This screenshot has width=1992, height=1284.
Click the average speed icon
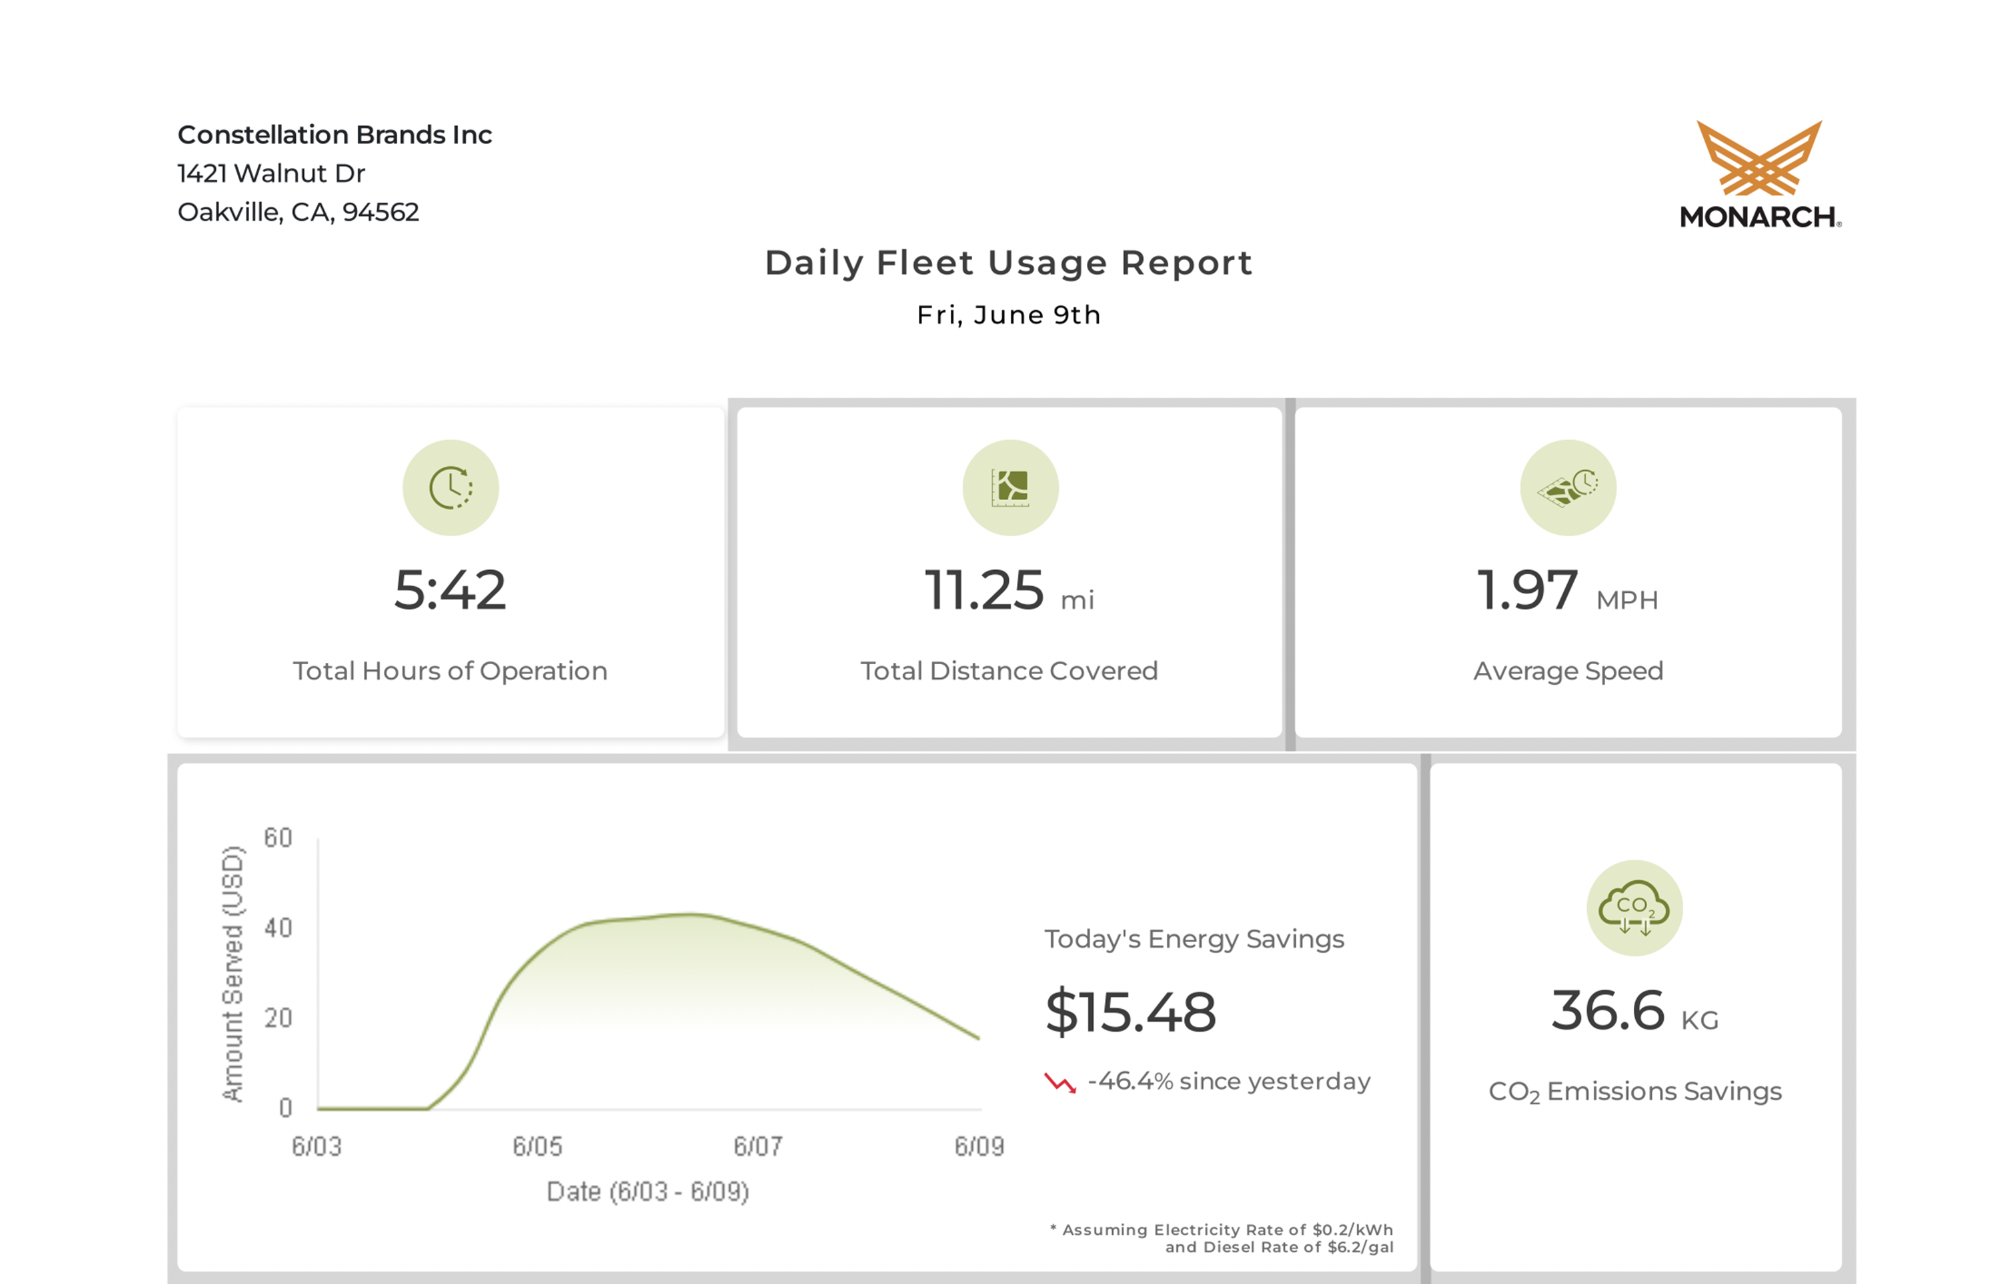[x=1568, y=488]
